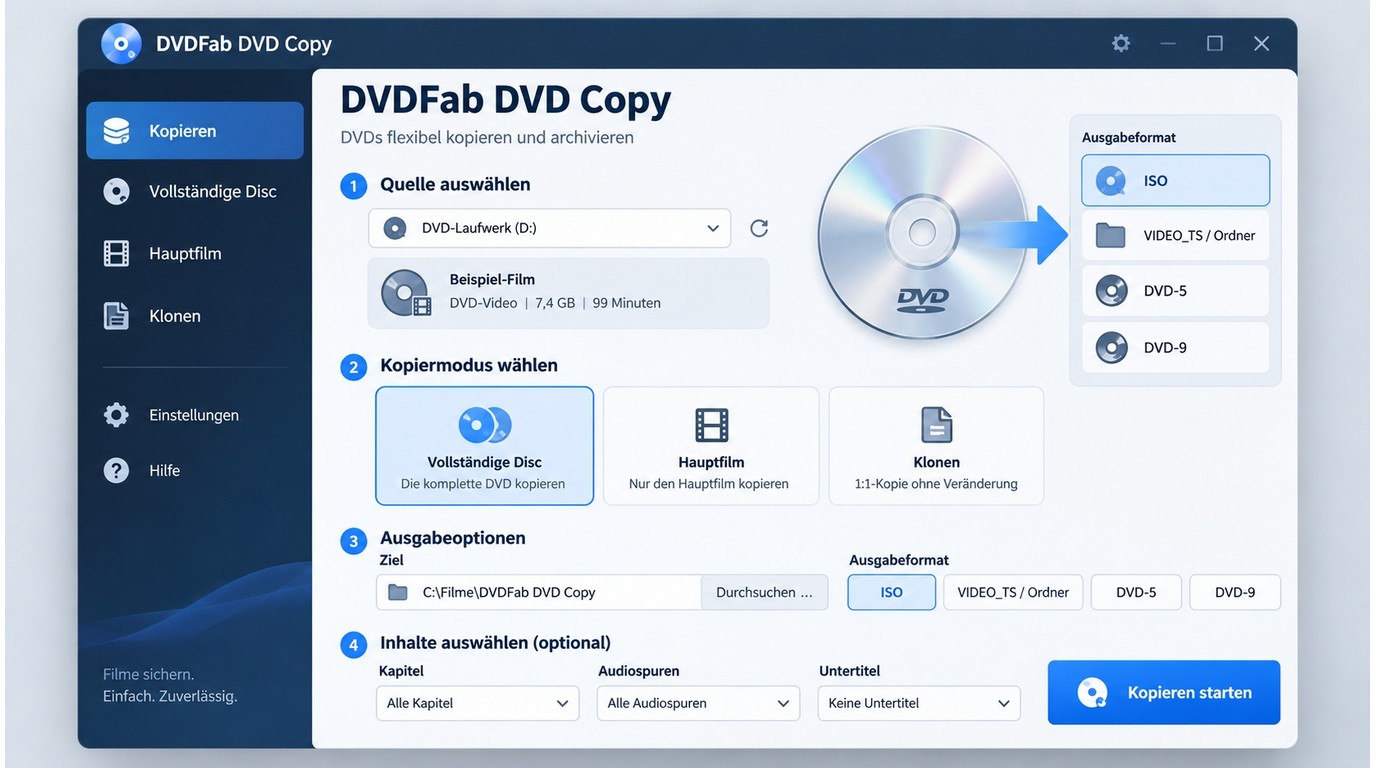Toggle ISO in the Ausgabeoptionen row

coord(892,592)
